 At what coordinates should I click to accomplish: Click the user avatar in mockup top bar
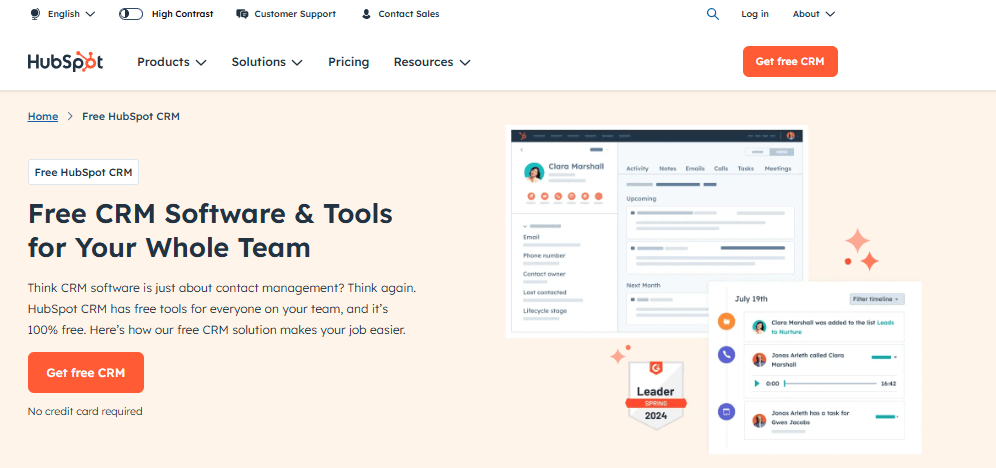point(791,136)
